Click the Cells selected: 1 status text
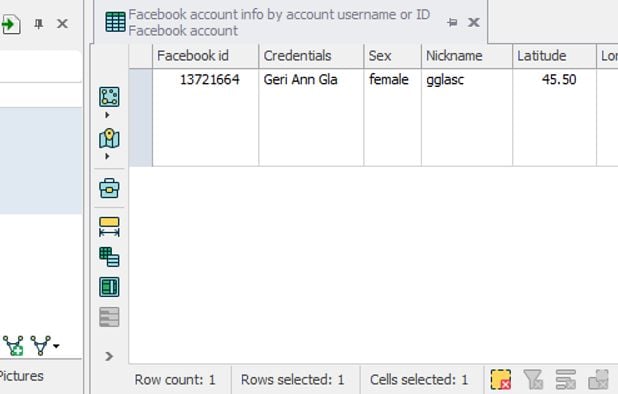The width and height of the screenshot is (618, 394). click(419, 379)
